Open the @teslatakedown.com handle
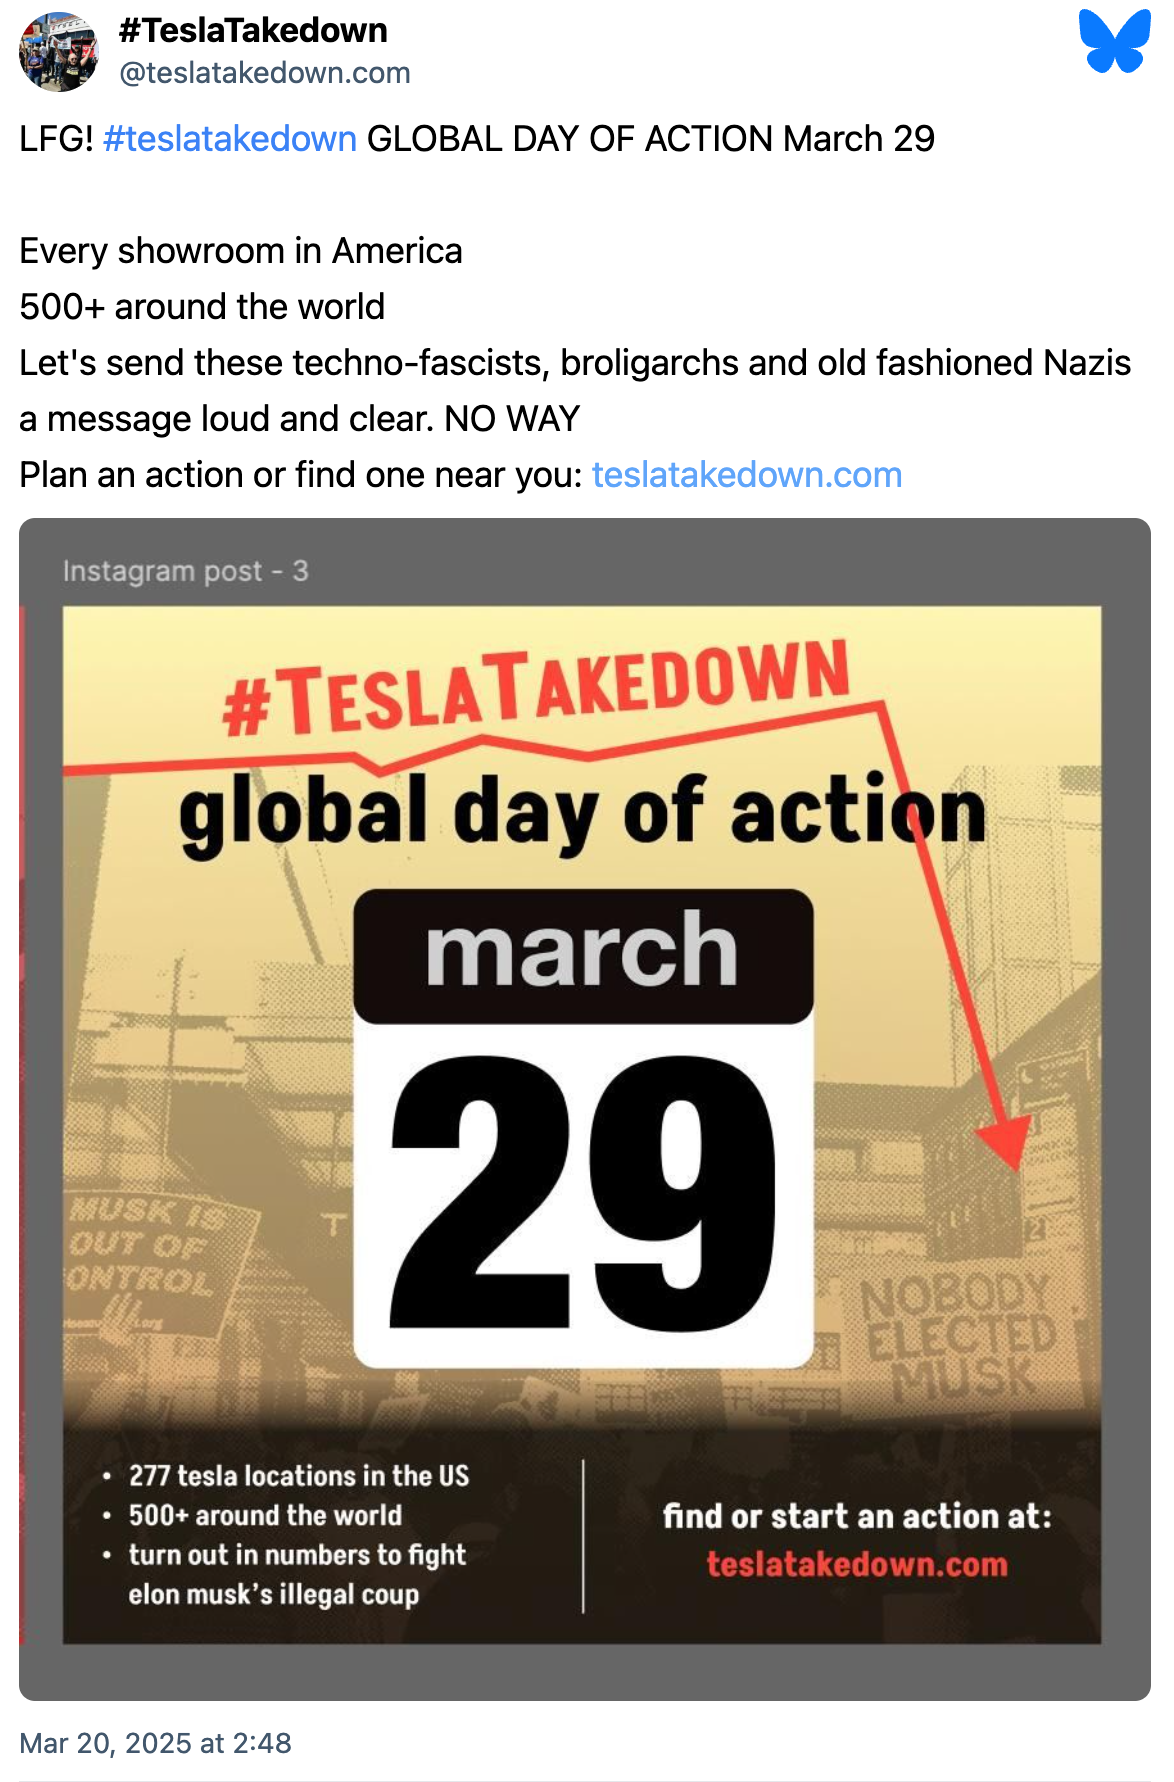Screen dimensions: 1174x1782 pos(265,73)
